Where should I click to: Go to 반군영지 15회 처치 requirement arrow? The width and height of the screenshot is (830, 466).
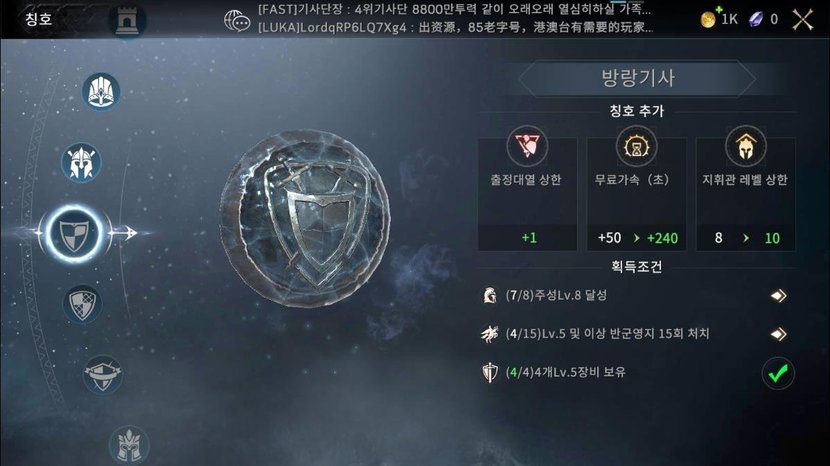point(778,334)
